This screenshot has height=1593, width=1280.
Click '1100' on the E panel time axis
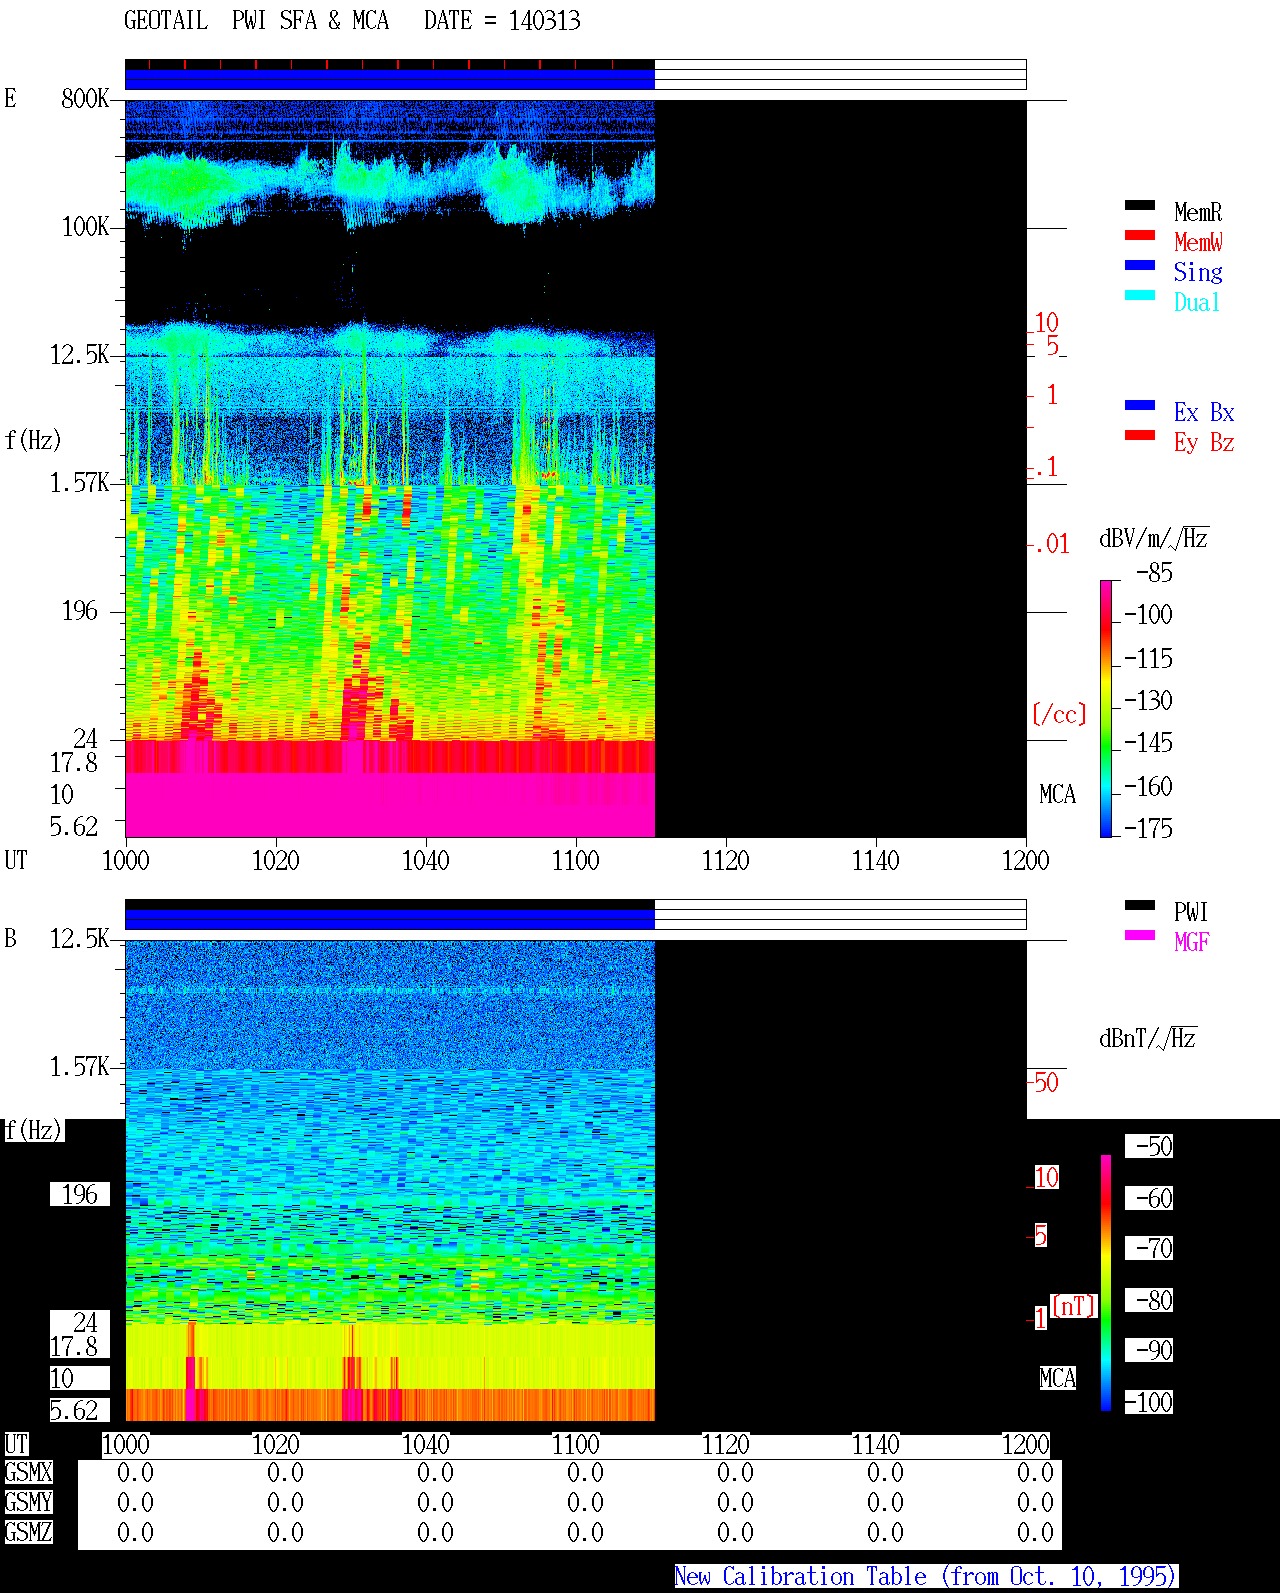[575, 860]
